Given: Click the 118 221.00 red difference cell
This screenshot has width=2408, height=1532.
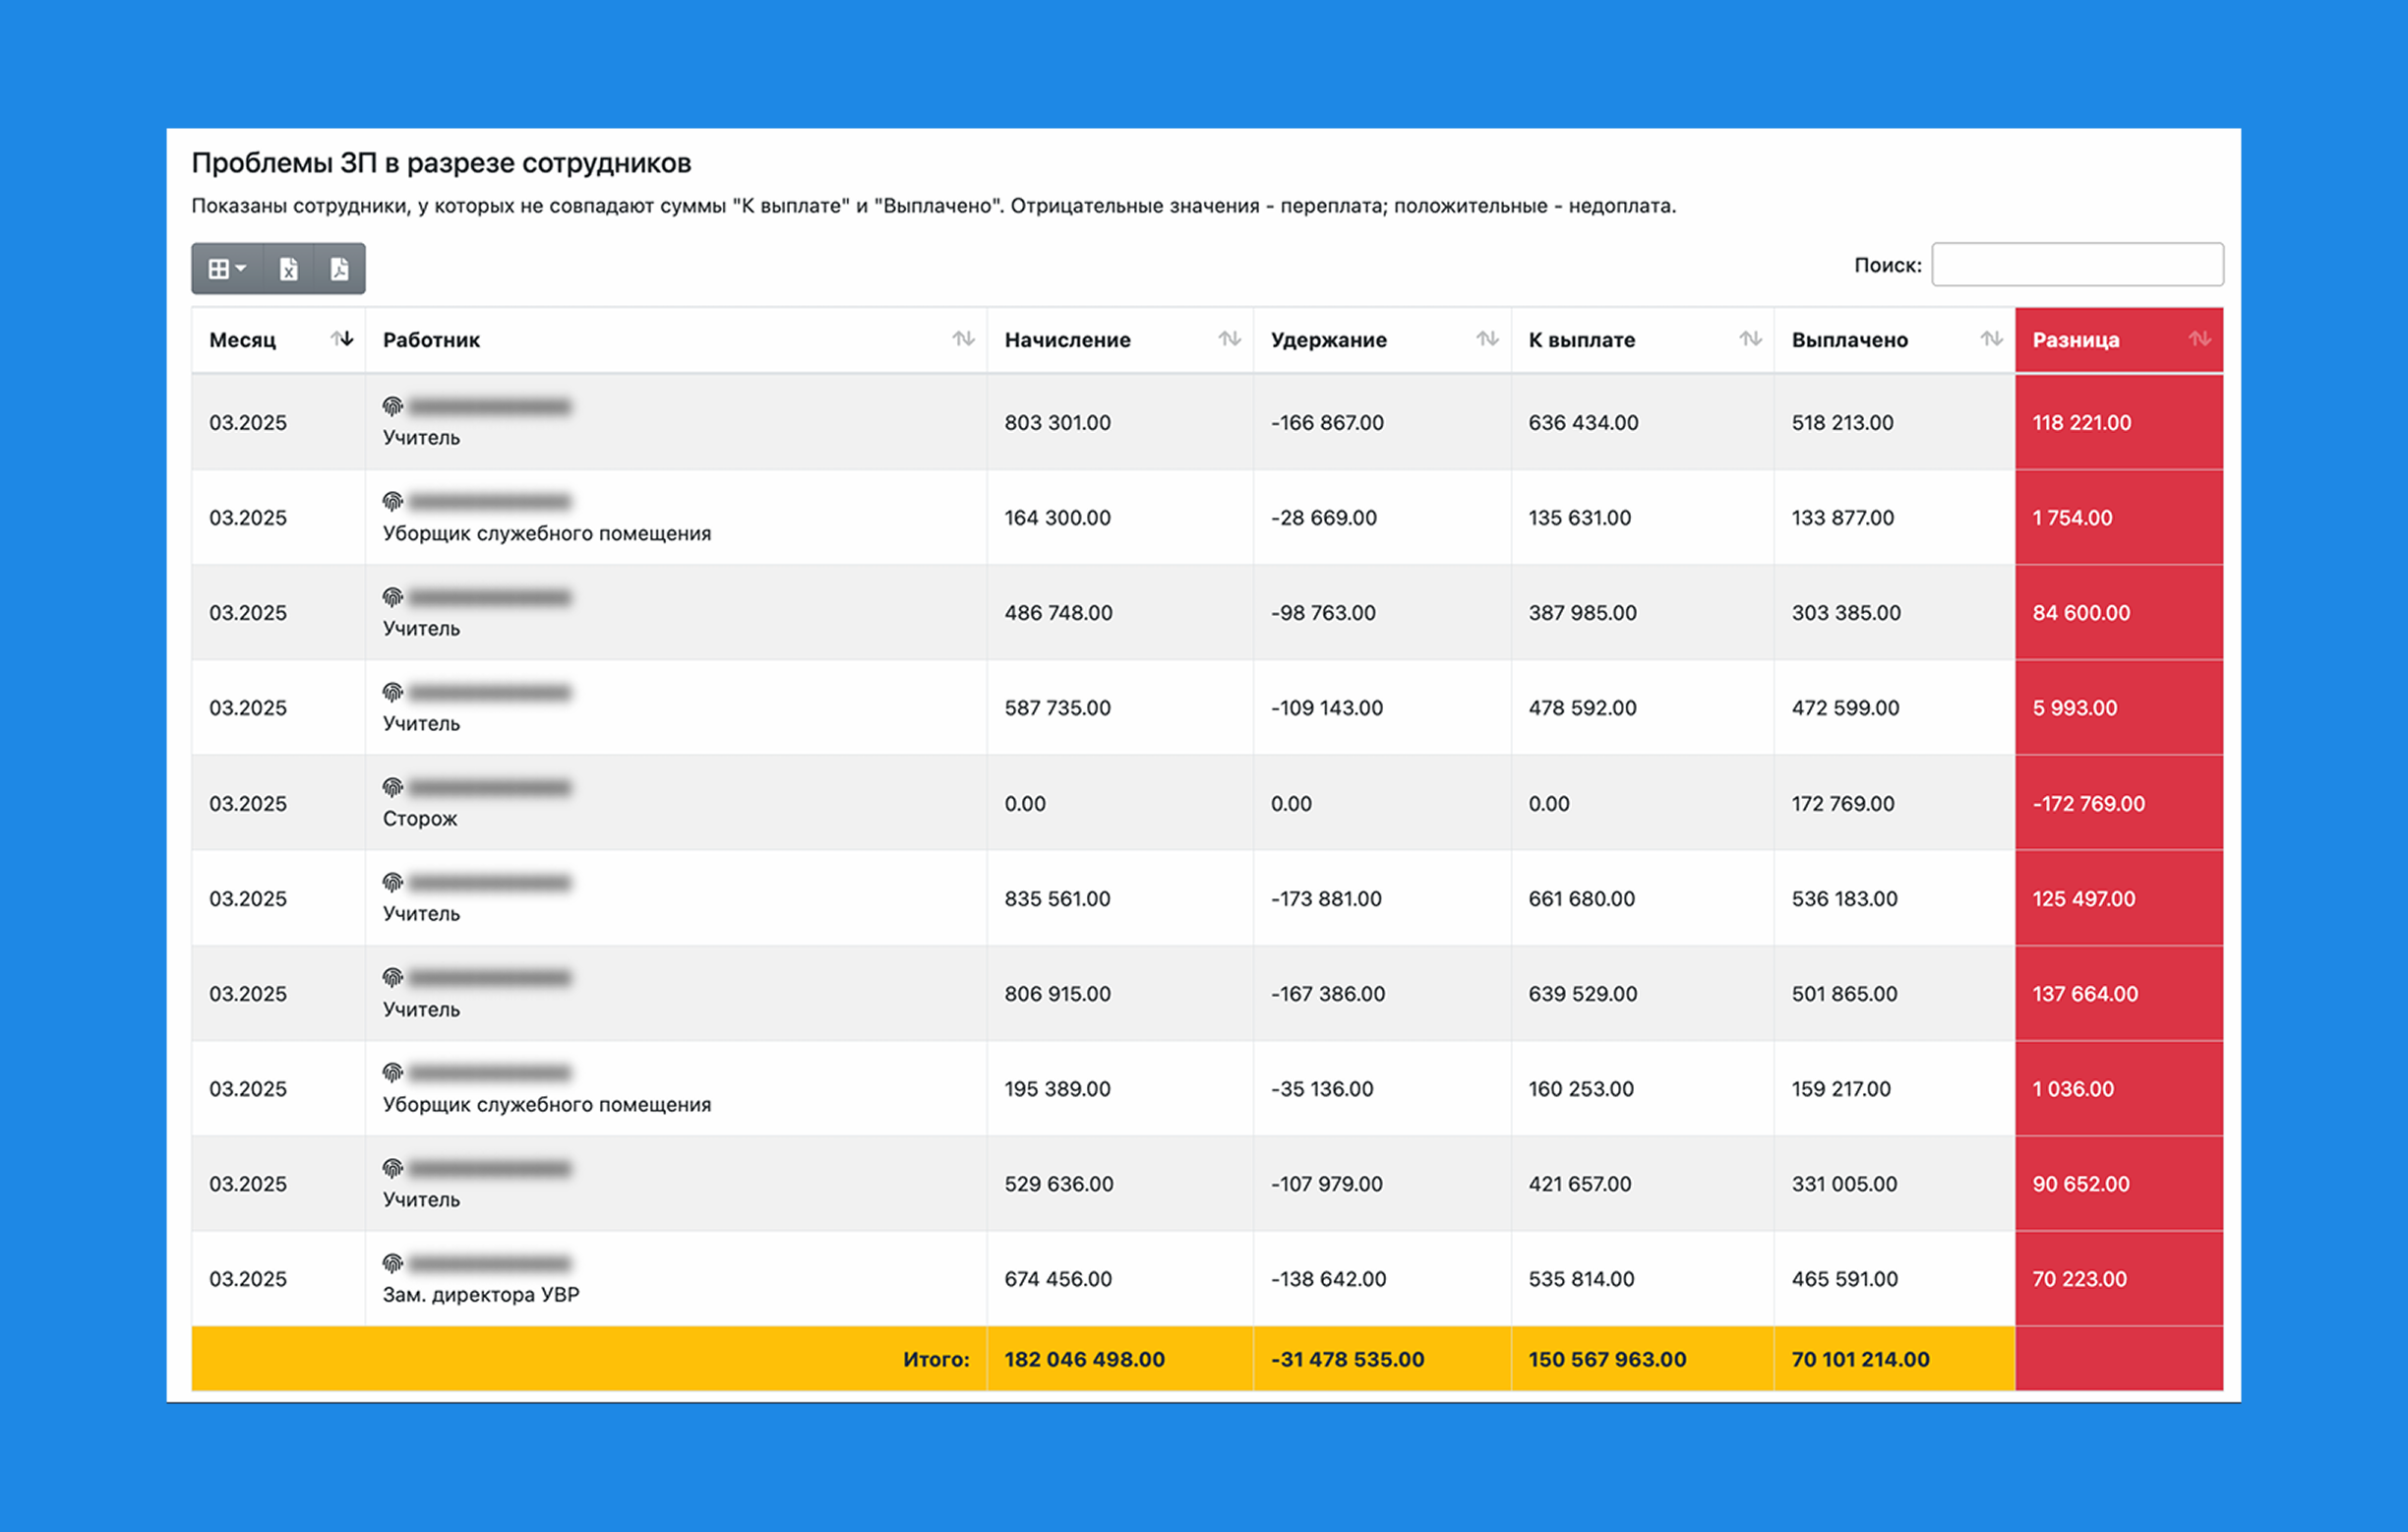Looking at the screenshot, I should click(x=2081, y=422).
